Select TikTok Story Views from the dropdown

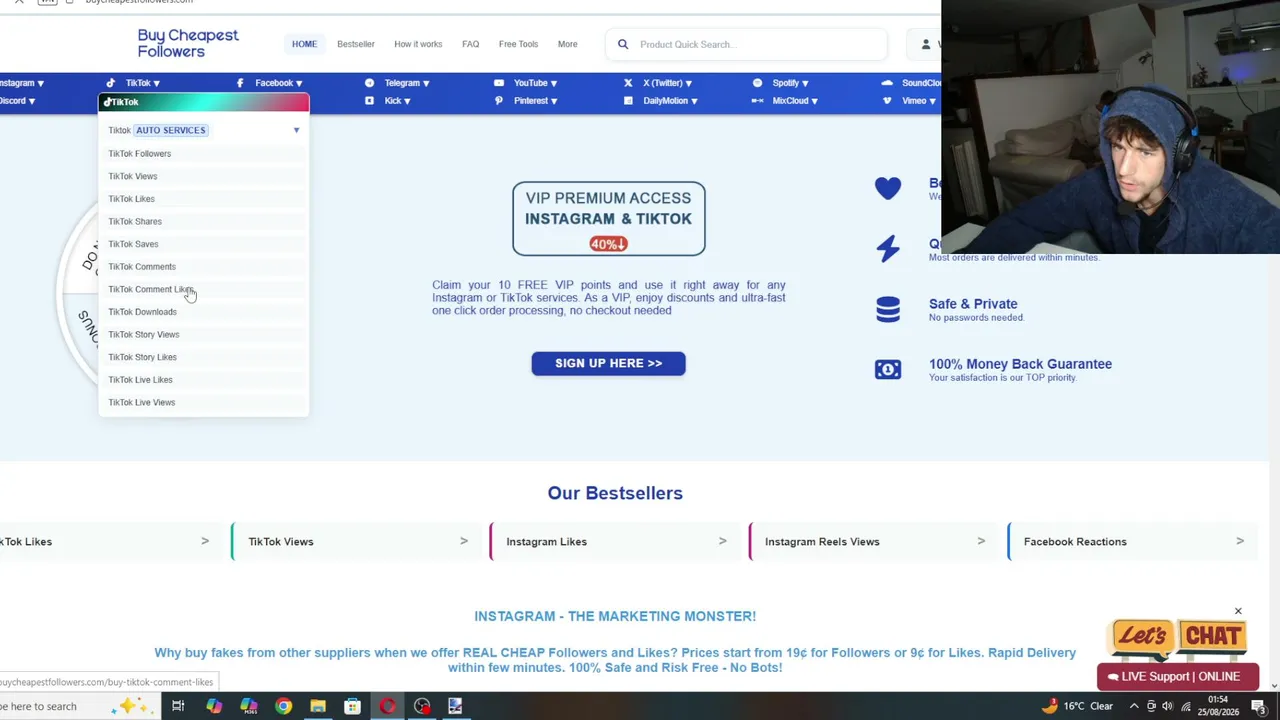204,334
